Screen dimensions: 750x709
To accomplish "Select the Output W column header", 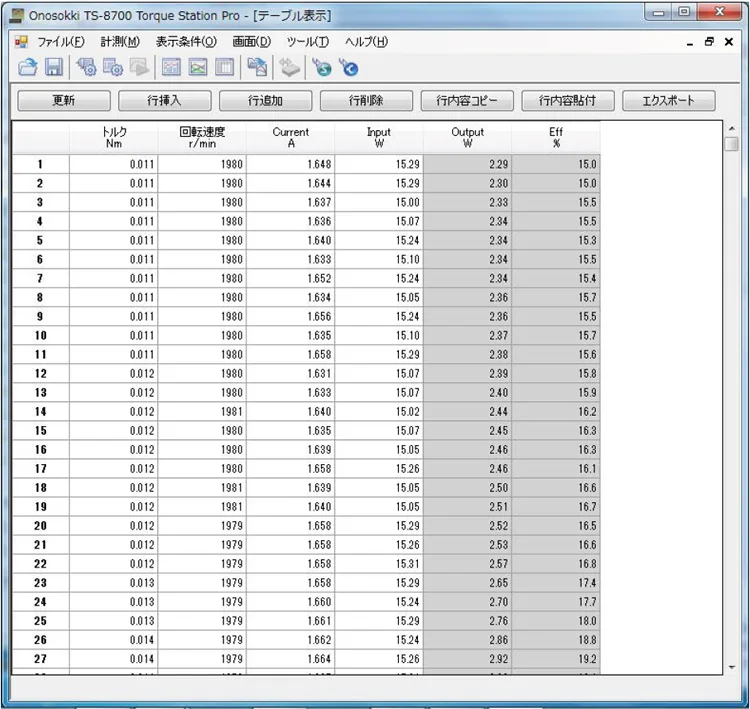I will tap(467, 138).
